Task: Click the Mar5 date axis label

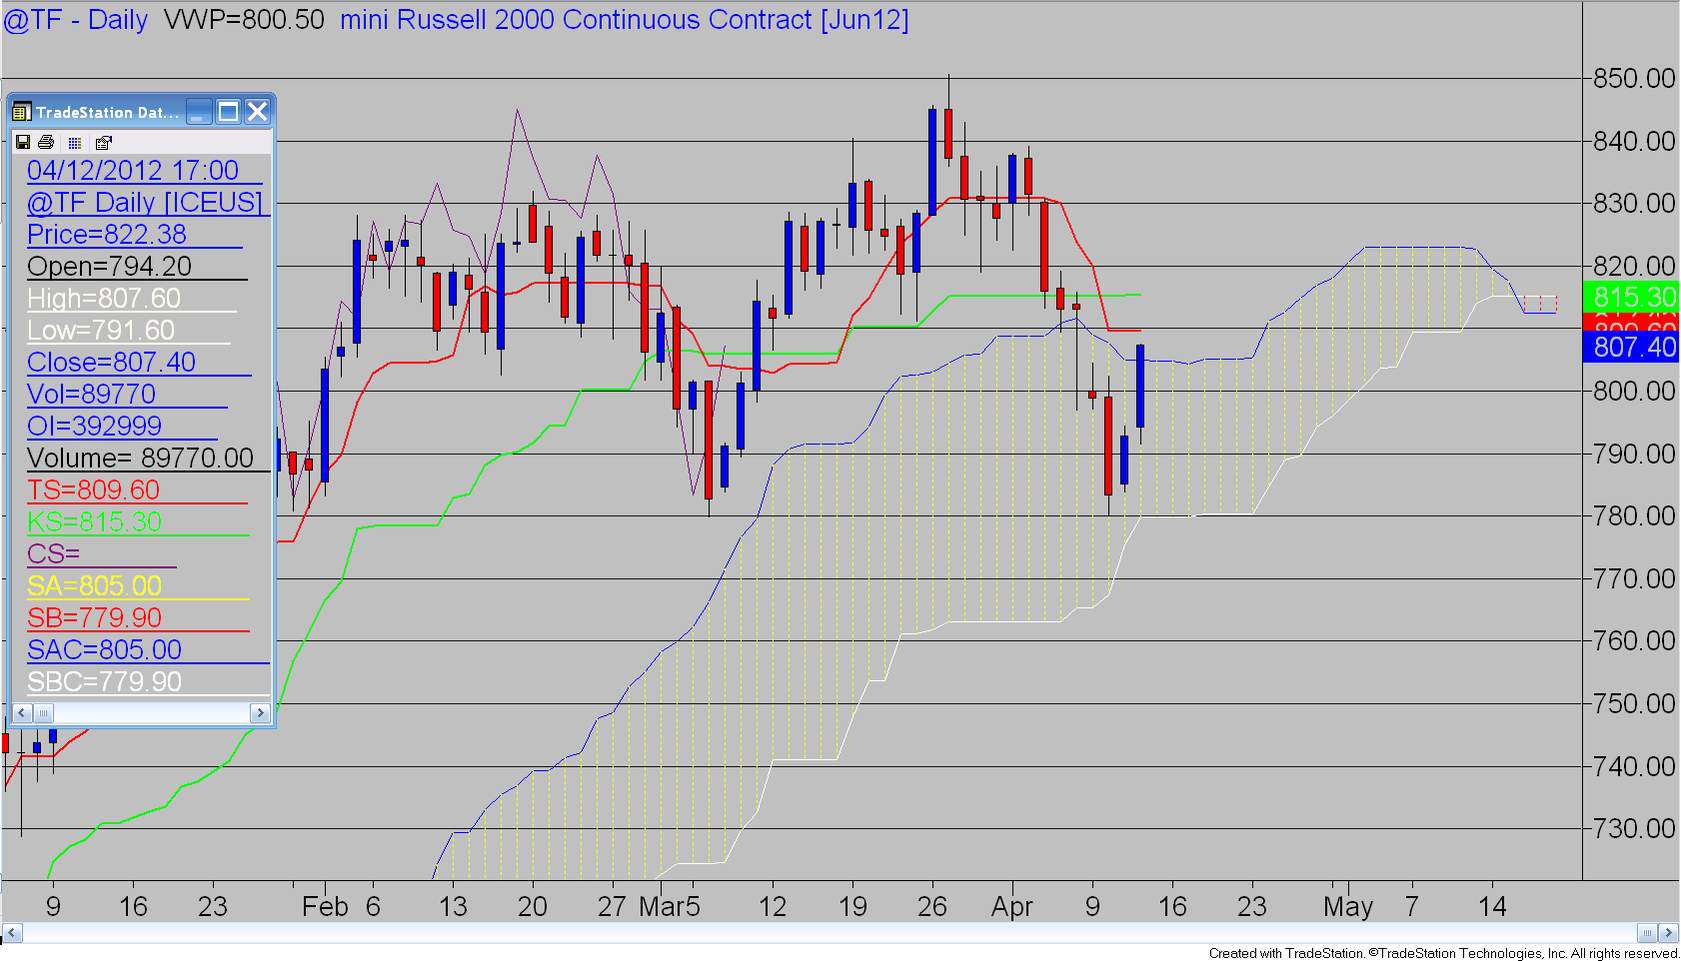Action: point(670,907)
